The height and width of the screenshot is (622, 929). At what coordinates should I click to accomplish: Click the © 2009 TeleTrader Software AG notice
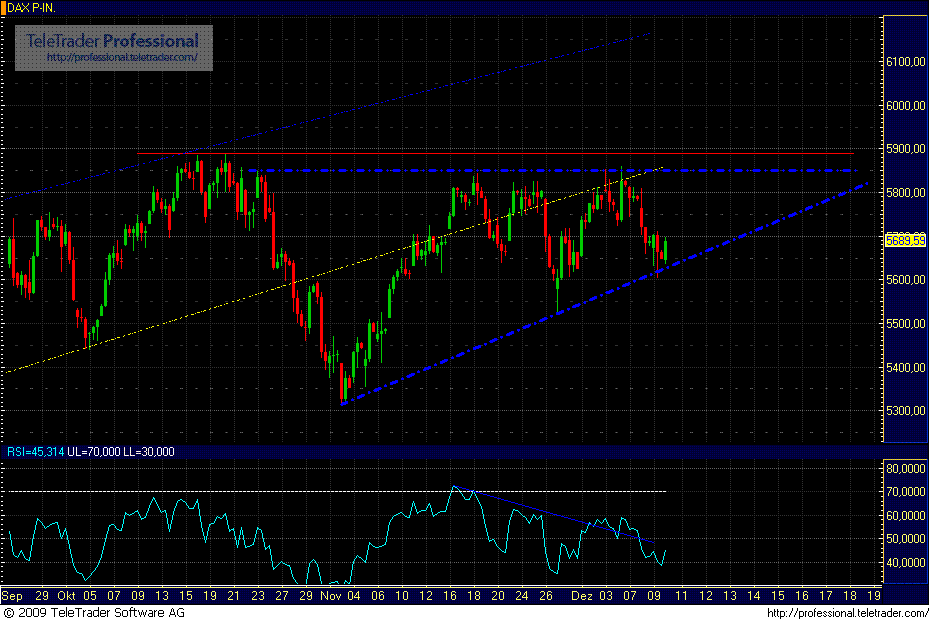(x=94, y=613)
